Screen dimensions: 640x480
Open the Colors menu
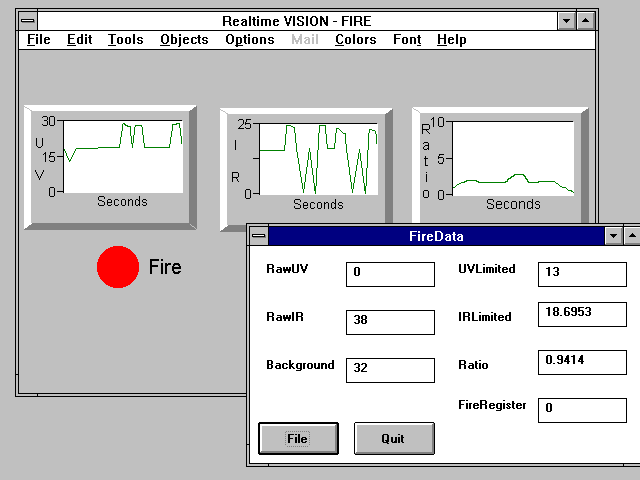pos(355,40)
